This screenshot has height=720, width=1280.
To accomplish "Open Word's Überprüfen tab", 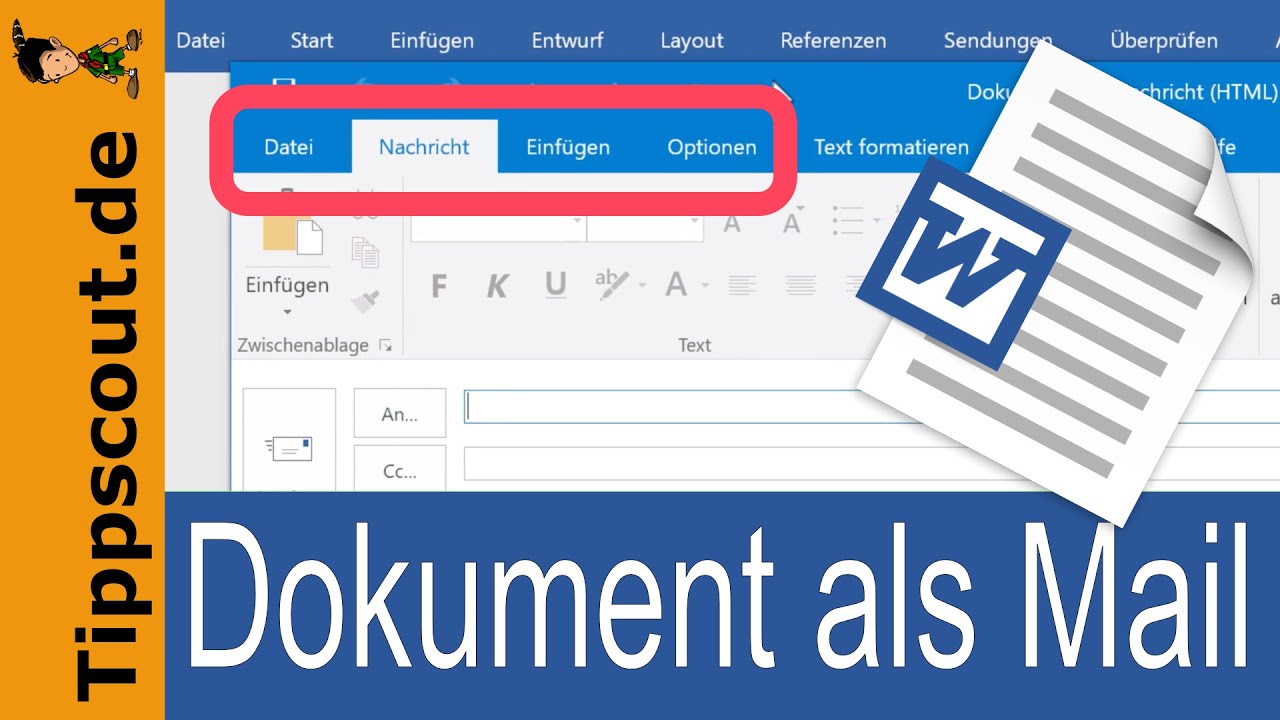I will [x=1164, y=41].
